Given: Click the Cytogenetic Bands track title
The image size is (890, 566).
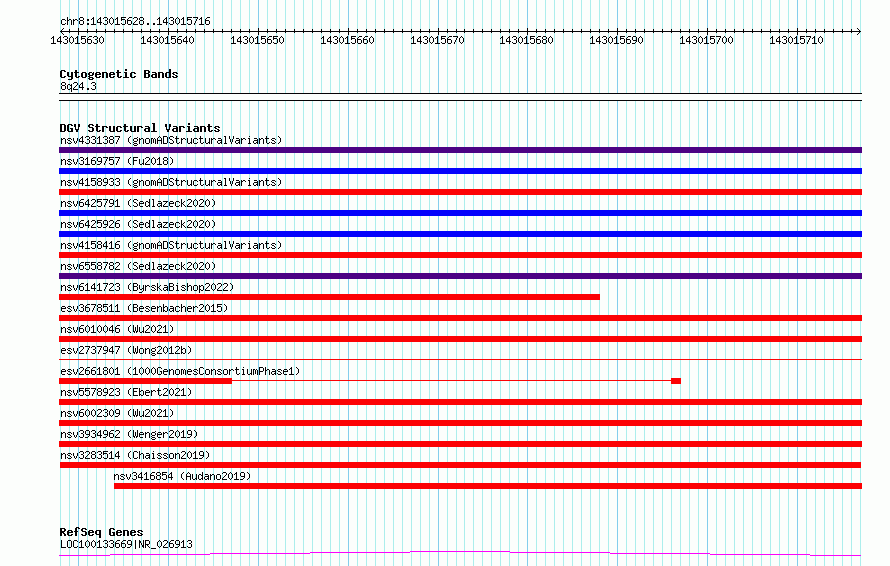Looking at the screenshot, I should pos(119,74).
